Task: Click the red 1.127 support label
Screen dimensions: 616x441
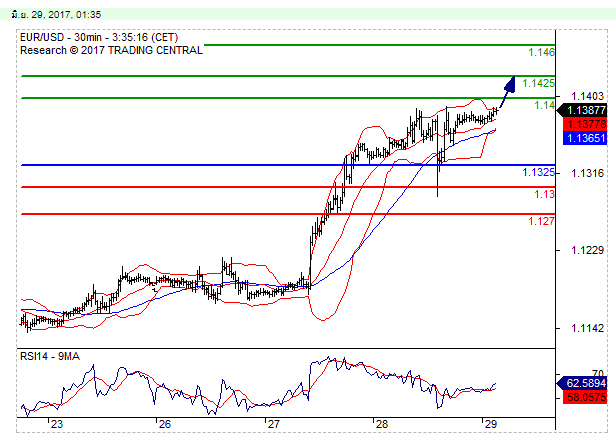Action: point(541,221)
